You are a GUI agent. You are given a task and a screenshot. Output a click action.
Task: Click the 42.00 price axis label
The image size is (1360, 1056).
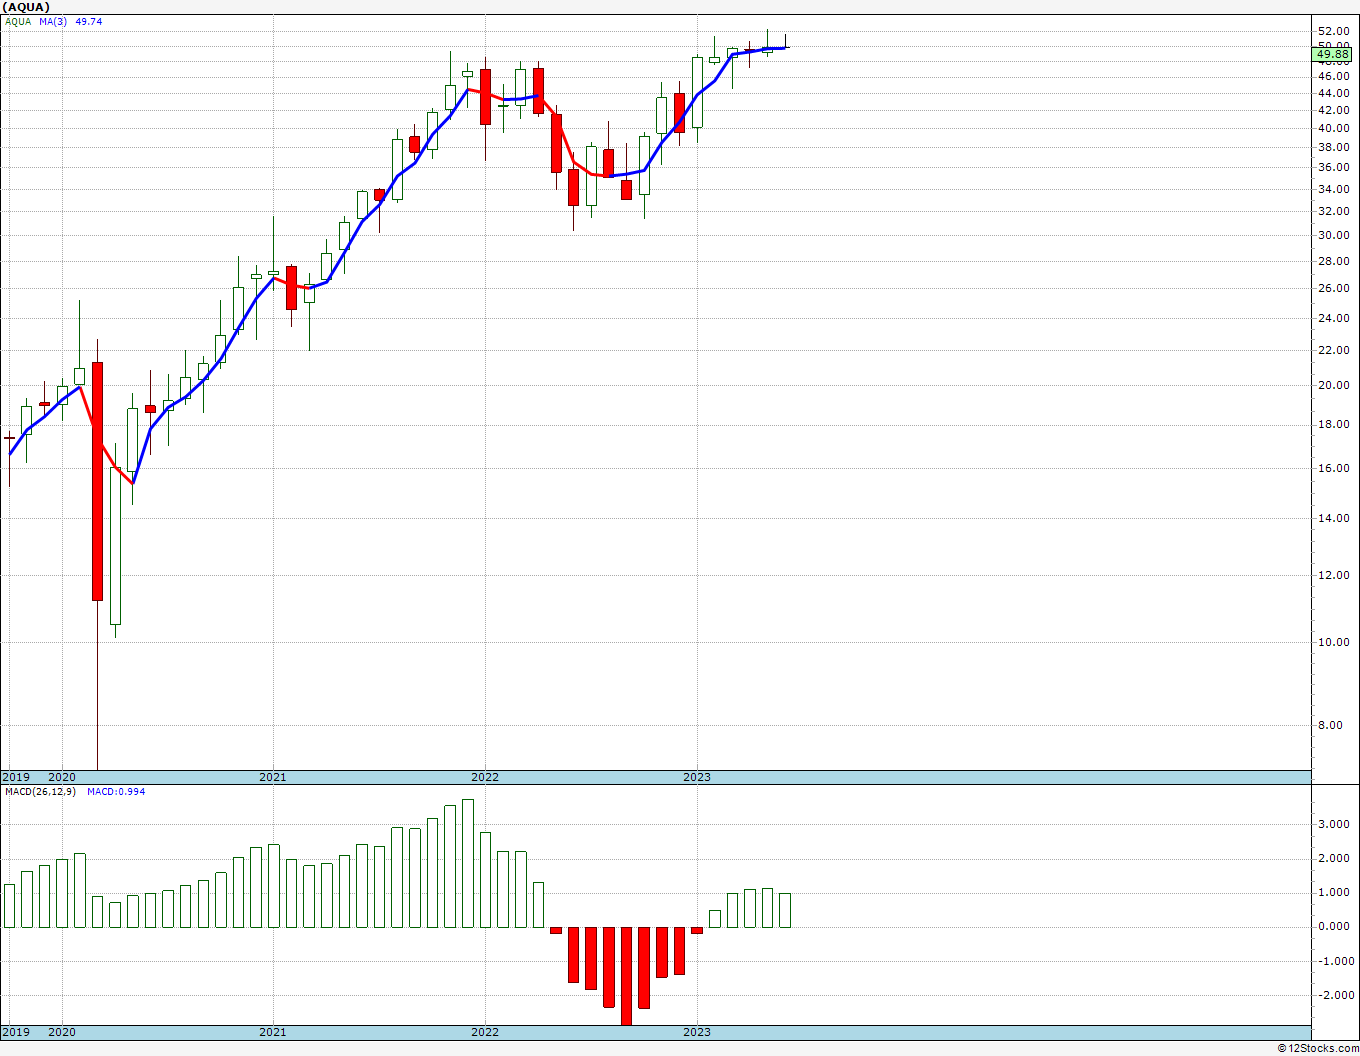[1333, 110]
